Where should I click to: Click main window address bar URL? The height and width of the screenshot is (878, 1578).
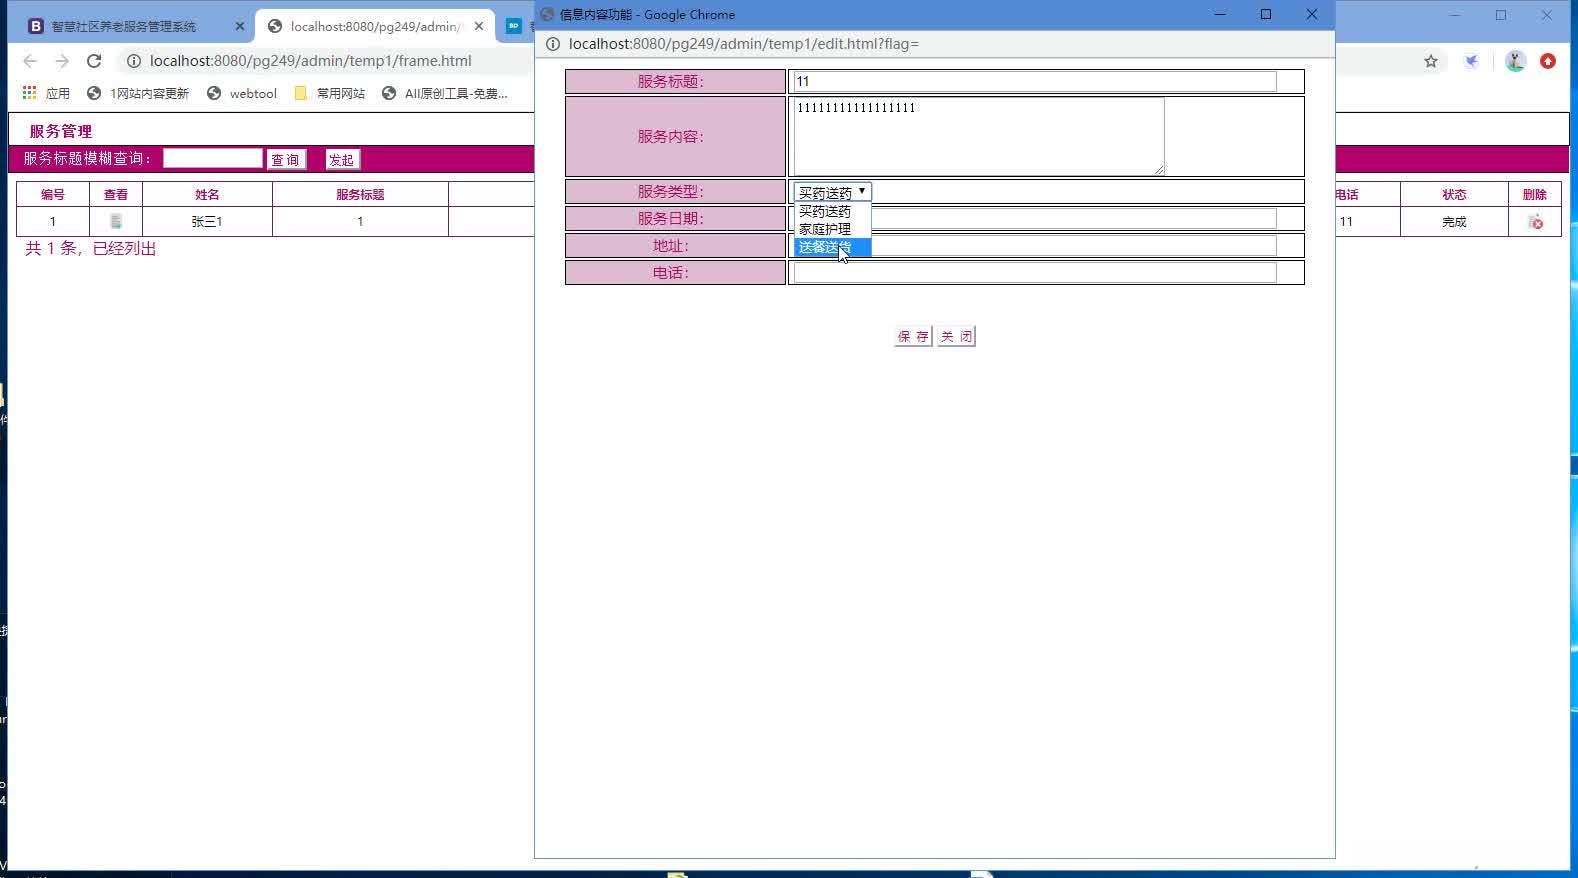coord(311,61)
